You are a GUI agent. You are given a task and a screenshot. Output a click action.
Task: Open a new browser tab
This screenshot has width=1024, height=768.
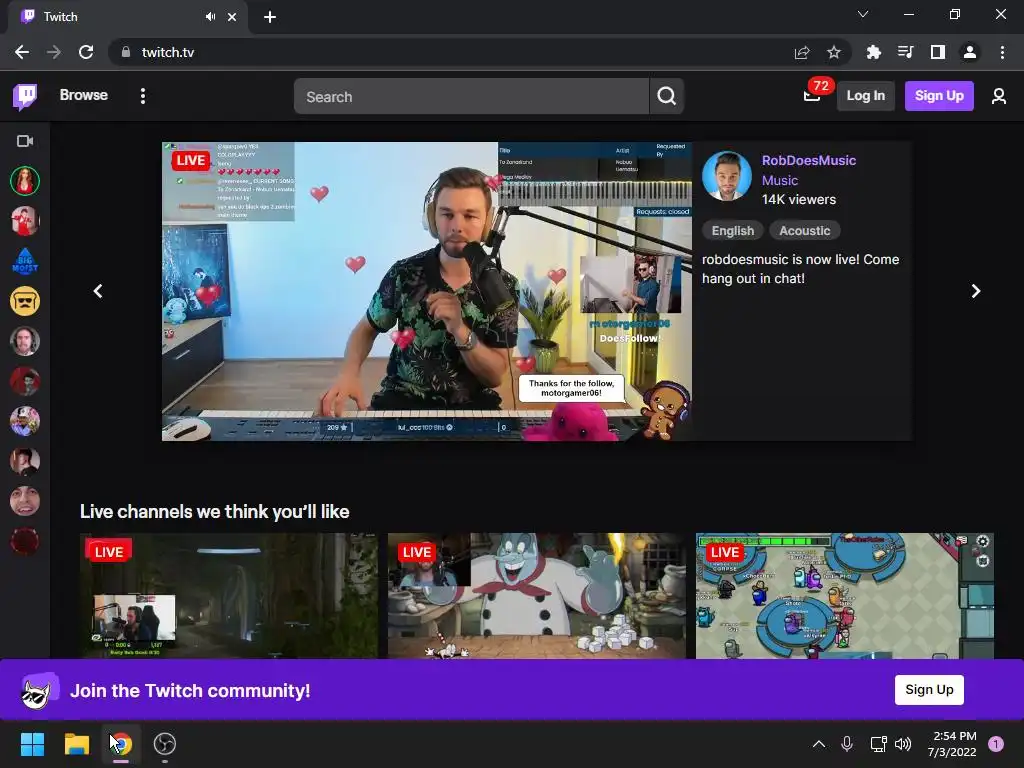[x=270, y=17]
